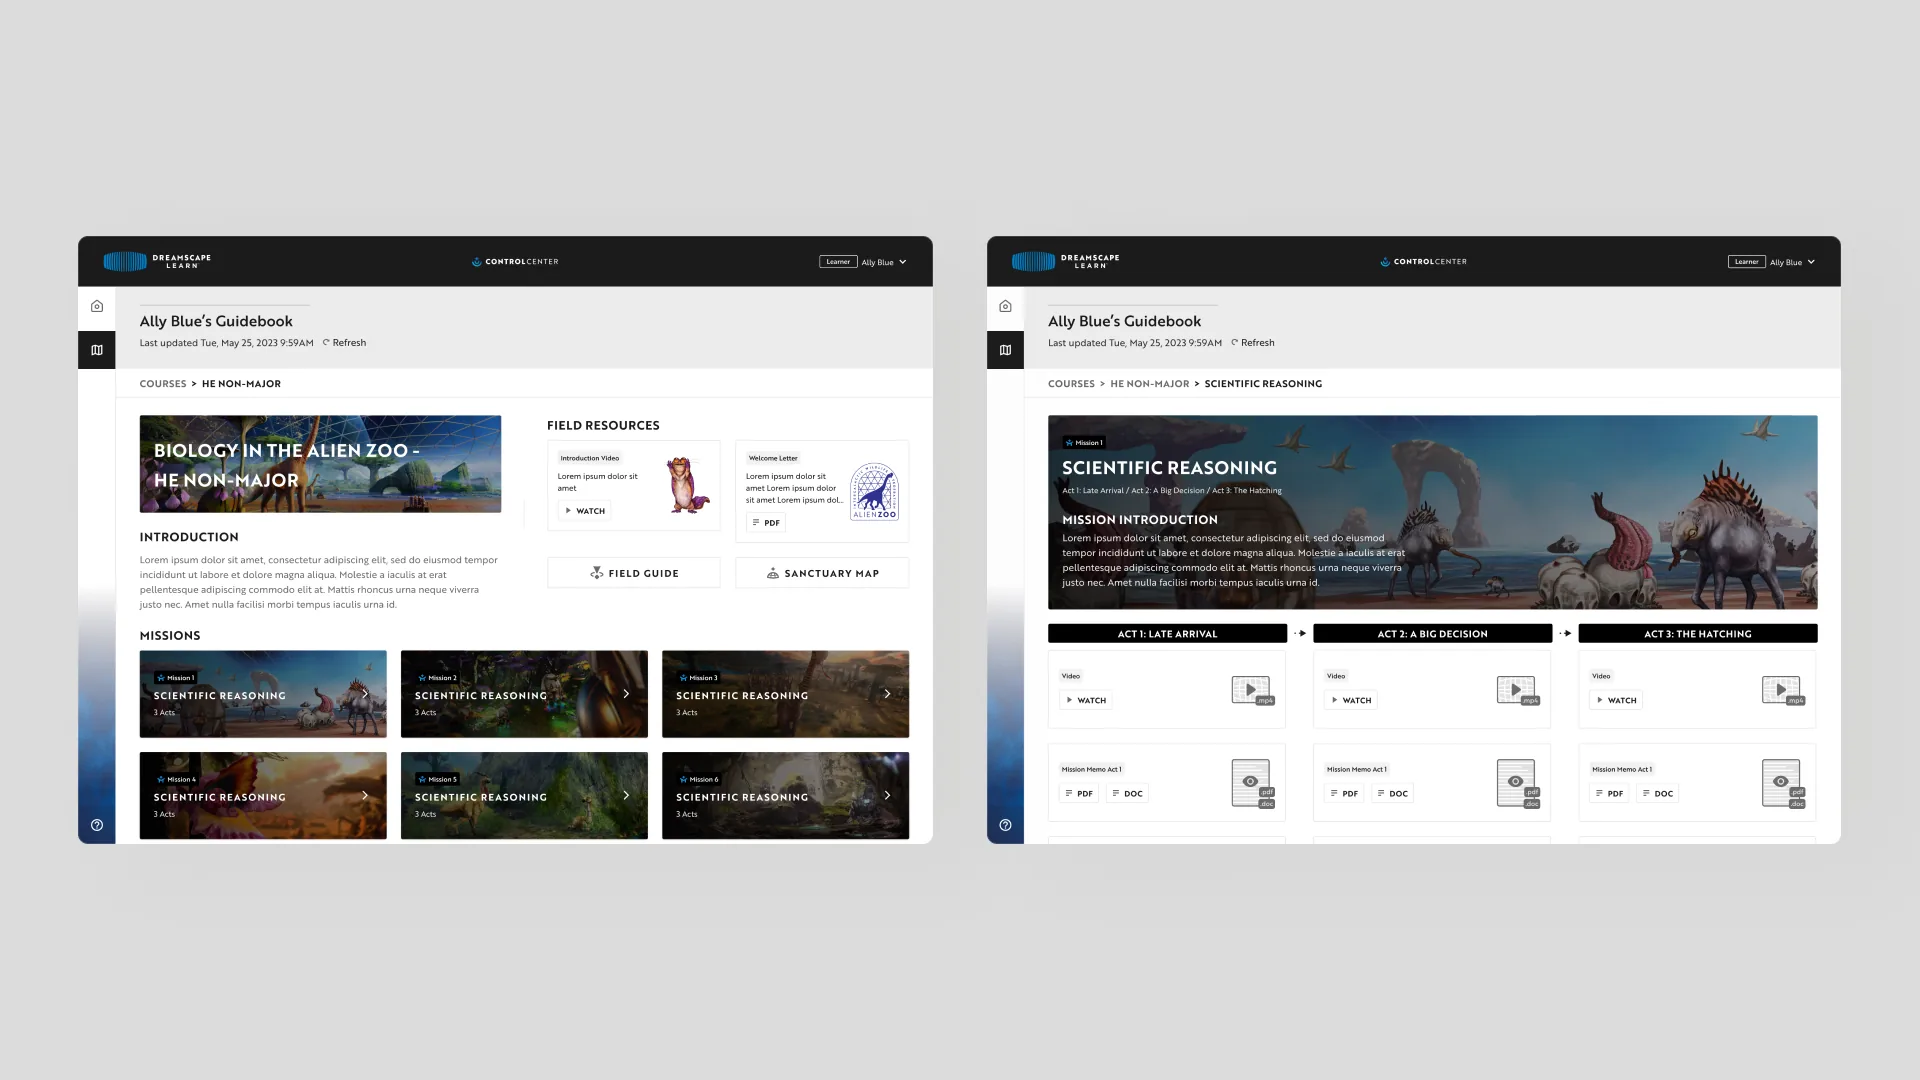Go to COURSES breadcrumb in right window
The image size is (1920, 1080).
pyautogui.click(x=1071, y=384)
